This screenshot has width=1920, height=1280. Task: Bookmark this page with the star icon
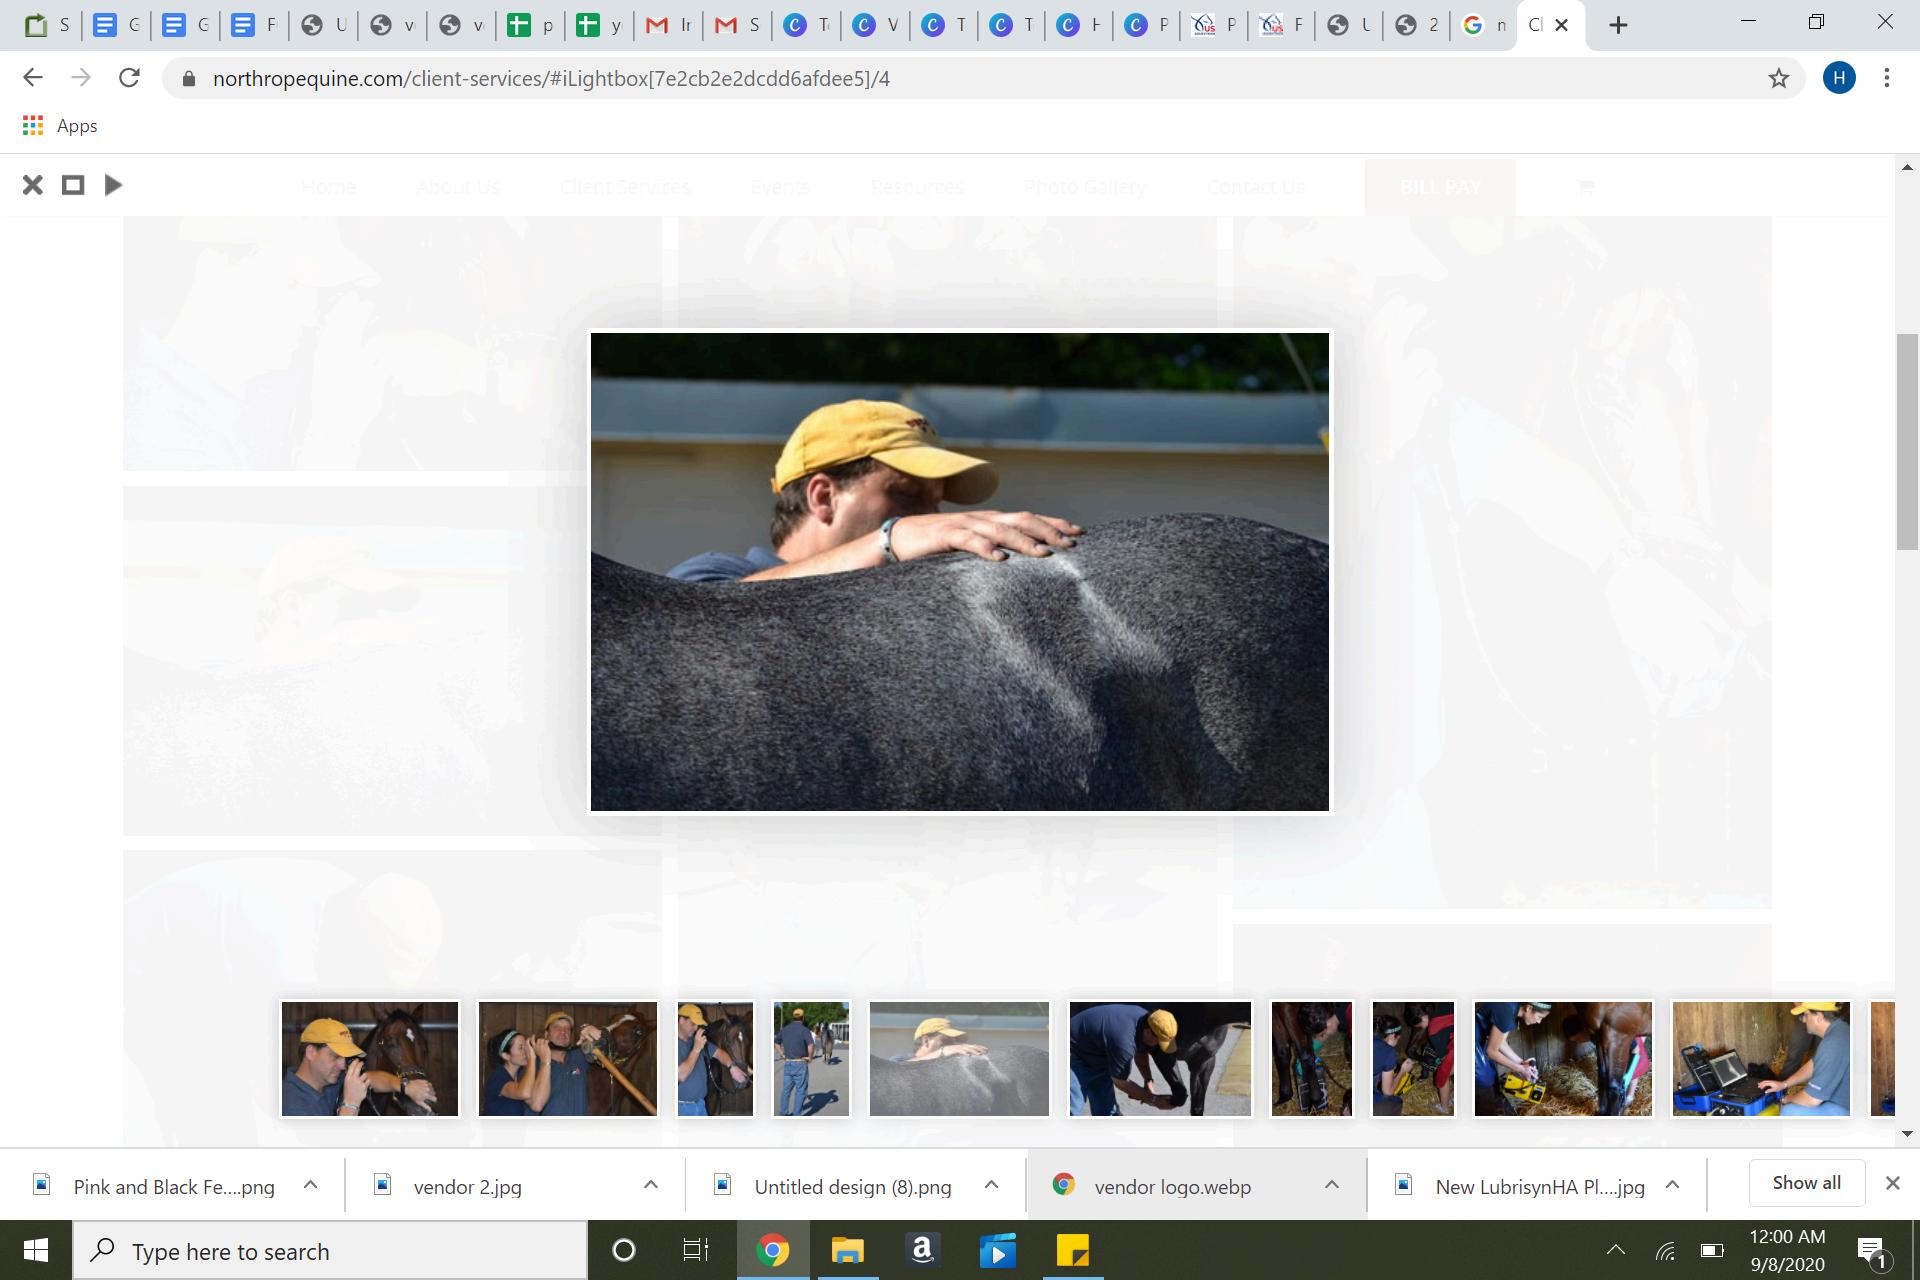pos(1778,78)
